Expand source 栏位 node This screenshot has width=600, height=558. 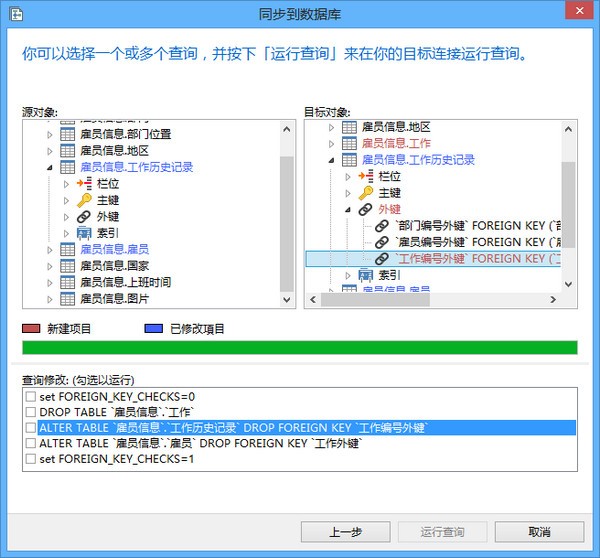point(66,184)
